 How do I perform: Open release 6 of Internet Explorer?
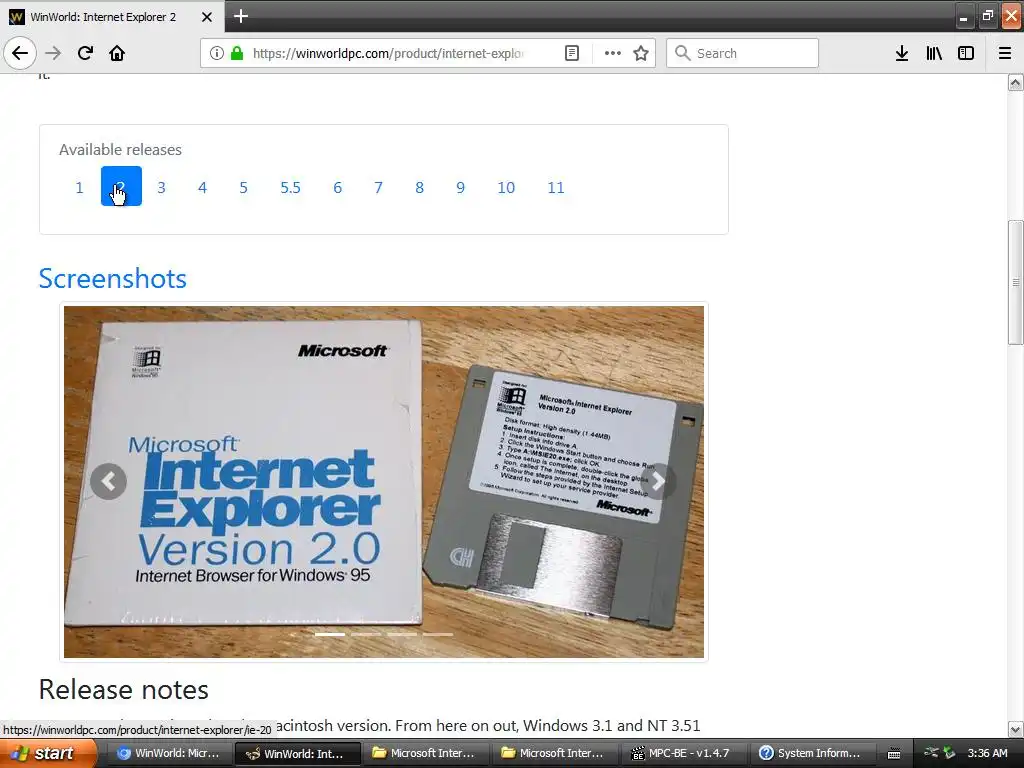click(338, 187)
